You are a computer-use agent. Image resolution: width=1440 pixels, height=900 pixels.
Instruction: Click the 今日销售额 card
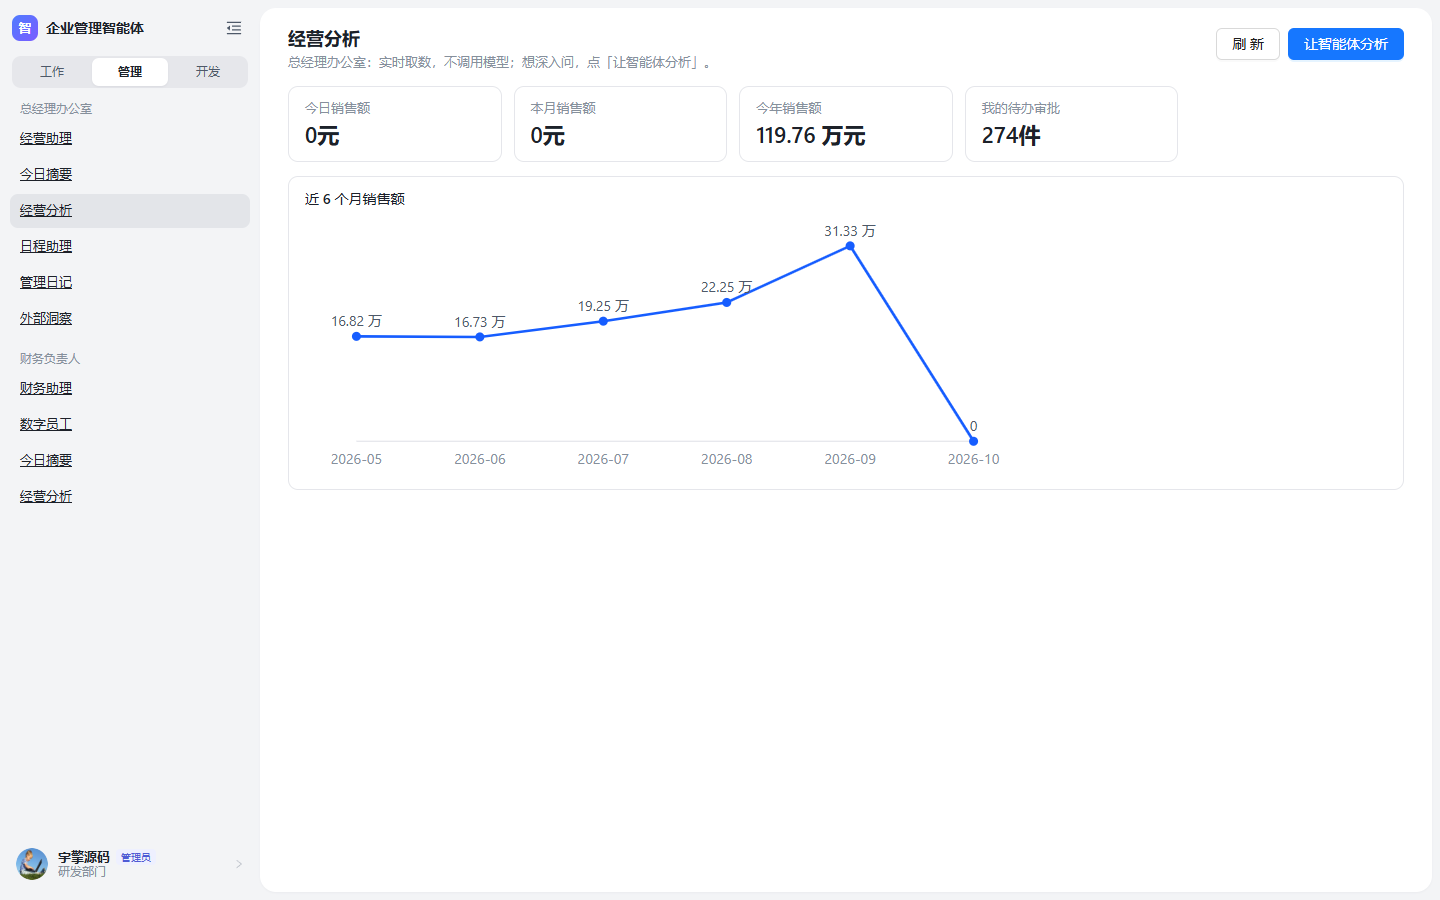point(395,124)
